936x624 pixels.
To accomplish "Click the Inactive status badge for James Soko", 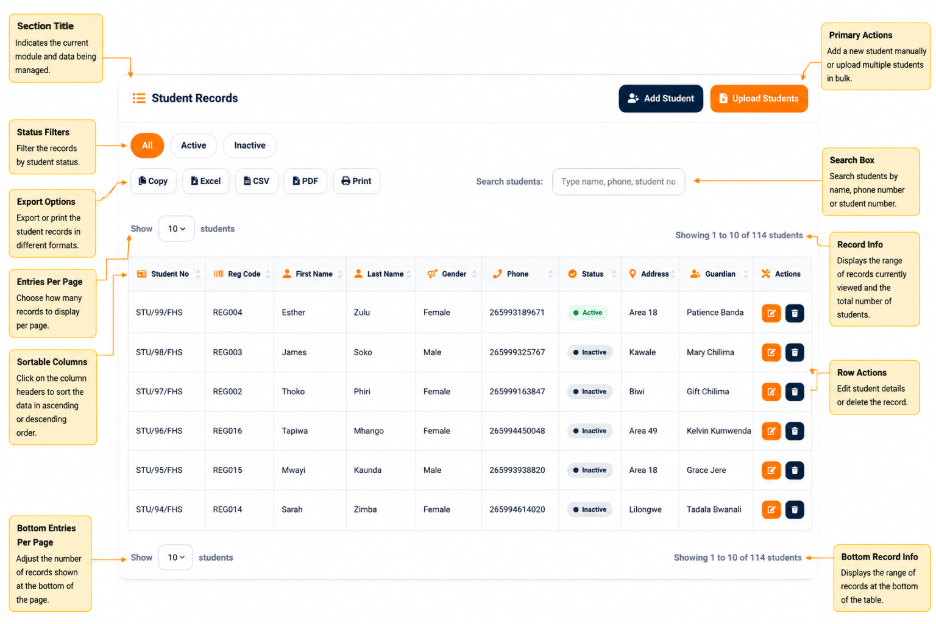I will 590,352.
